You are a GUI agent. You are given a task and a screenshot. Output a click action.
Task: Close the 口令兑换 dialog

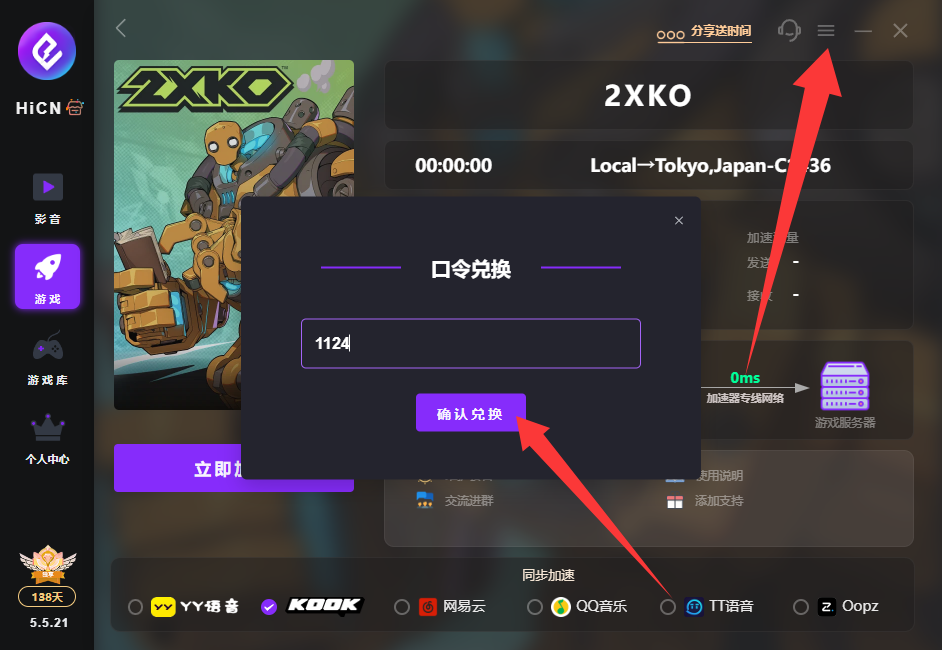click(679, 220)
